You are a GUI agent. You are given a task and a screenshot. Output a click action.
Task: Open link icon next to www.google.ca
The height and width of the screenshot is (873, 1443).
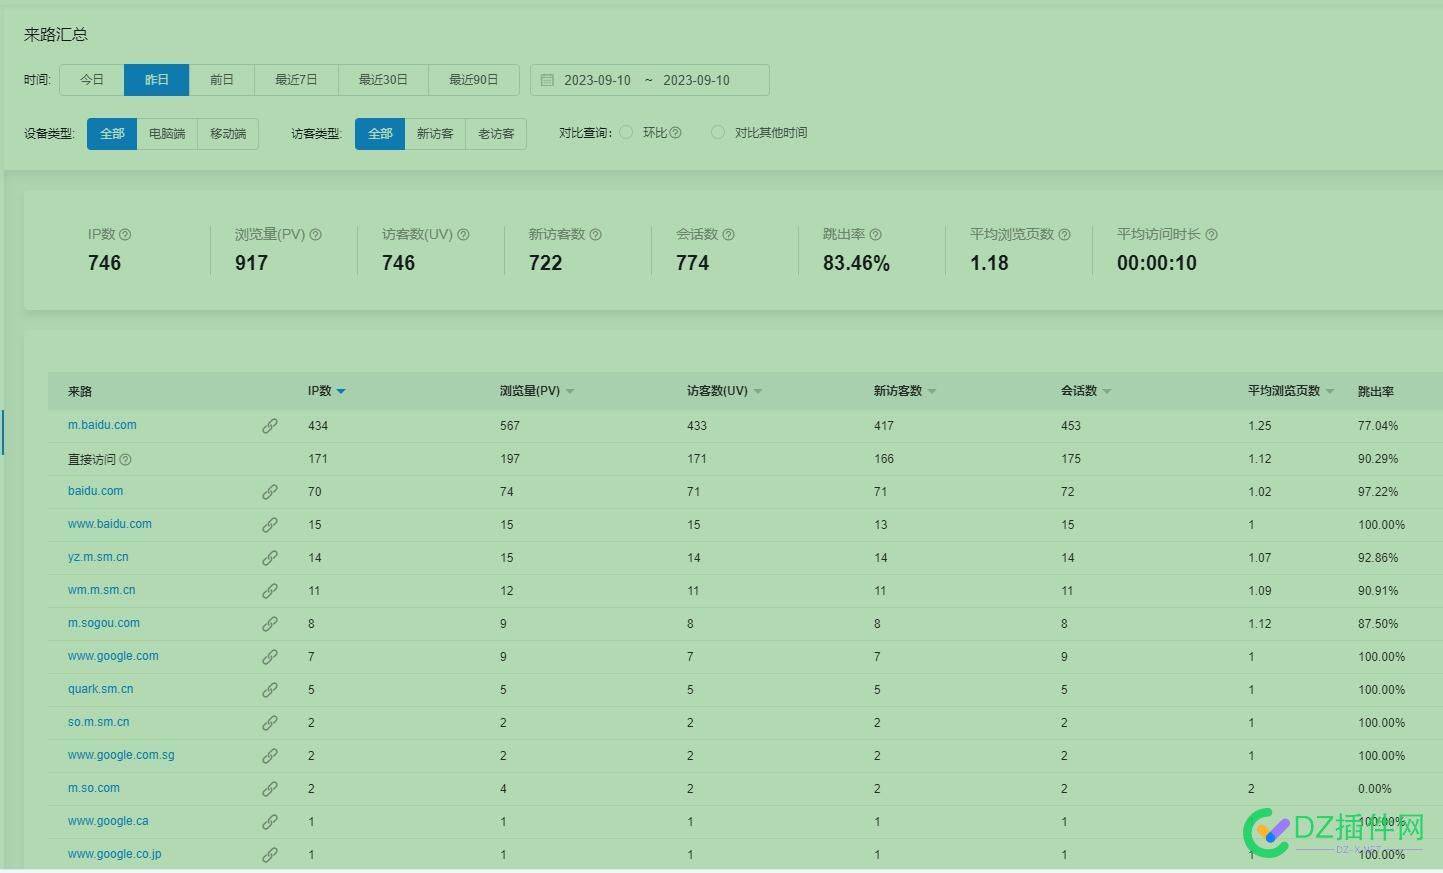click(270, 822)
